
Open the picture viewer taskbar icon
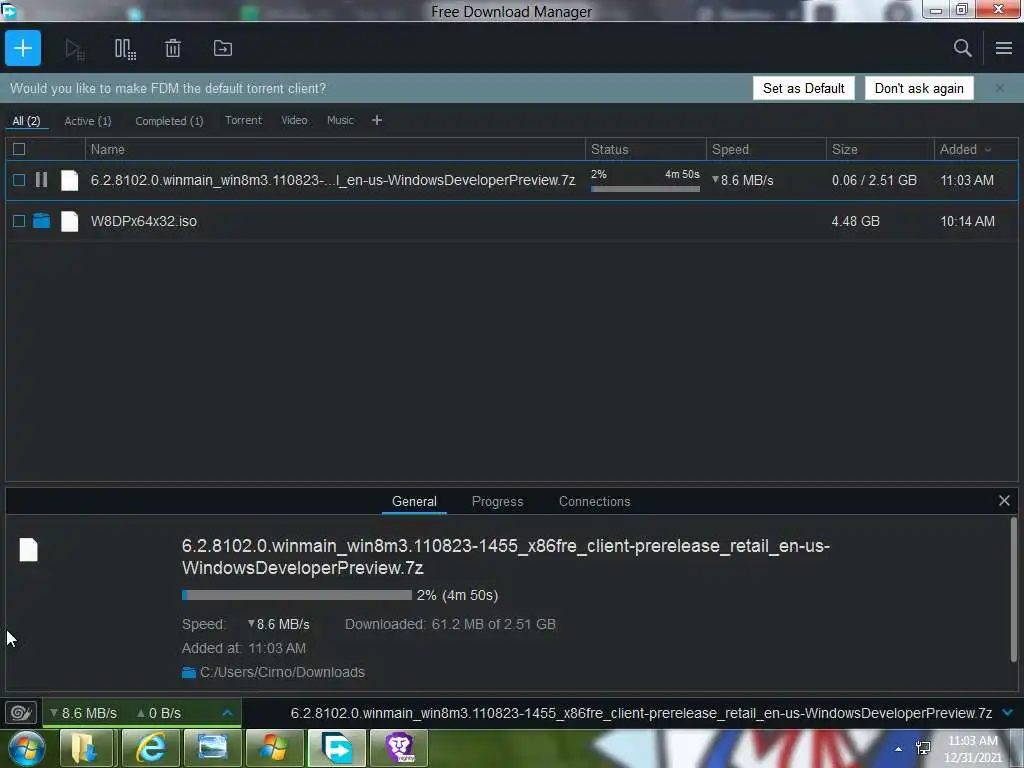click(x=212, y=748)
